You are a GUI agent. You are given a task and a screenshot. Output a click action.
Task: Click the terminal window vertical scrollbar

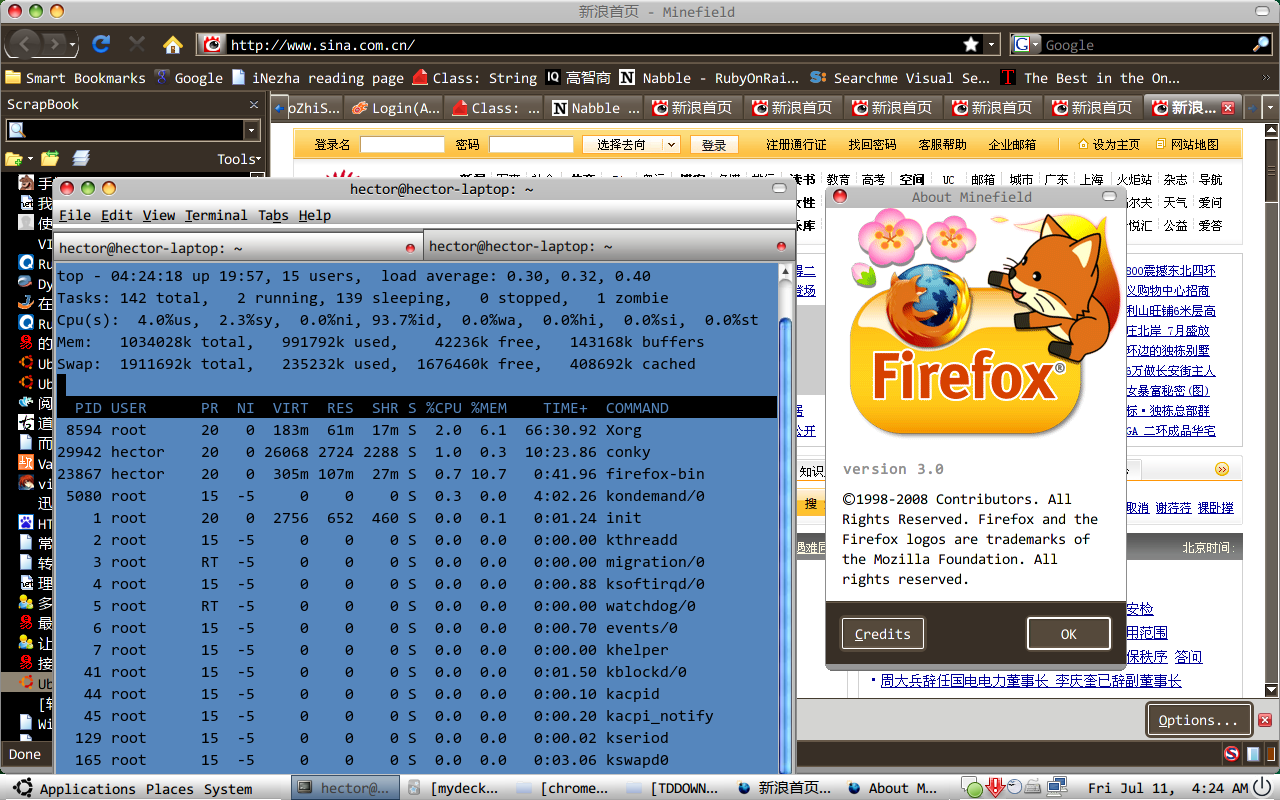pyautogui.click(x=785, y=520)
